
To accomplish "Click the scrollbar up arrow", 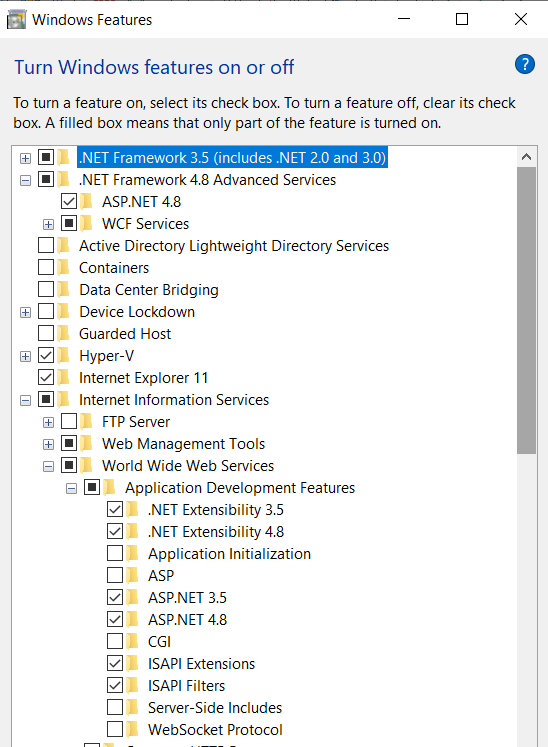I will tap(527, 157).
